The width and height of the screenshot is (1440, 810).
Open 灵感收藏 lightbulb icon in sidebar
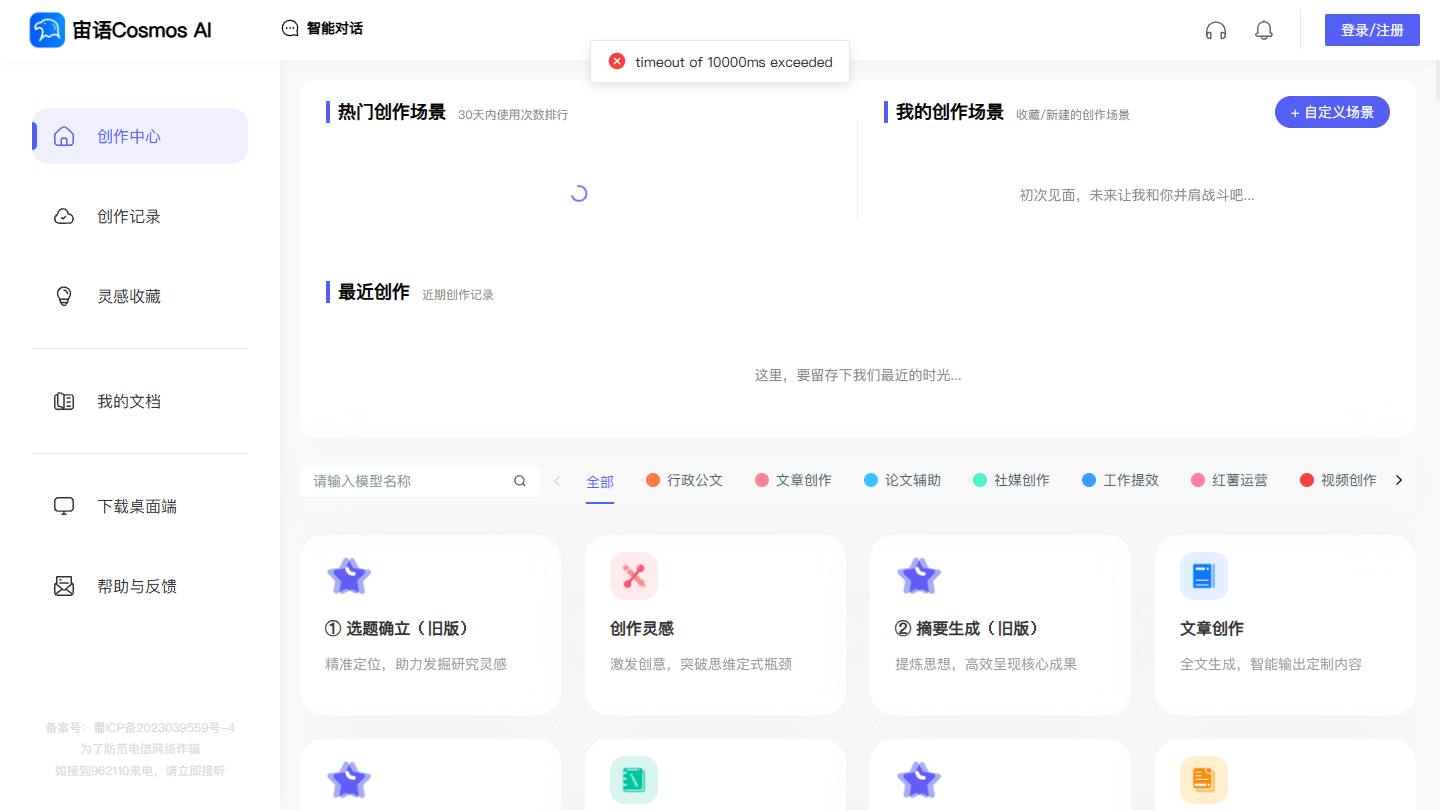(x=64, y=296)
